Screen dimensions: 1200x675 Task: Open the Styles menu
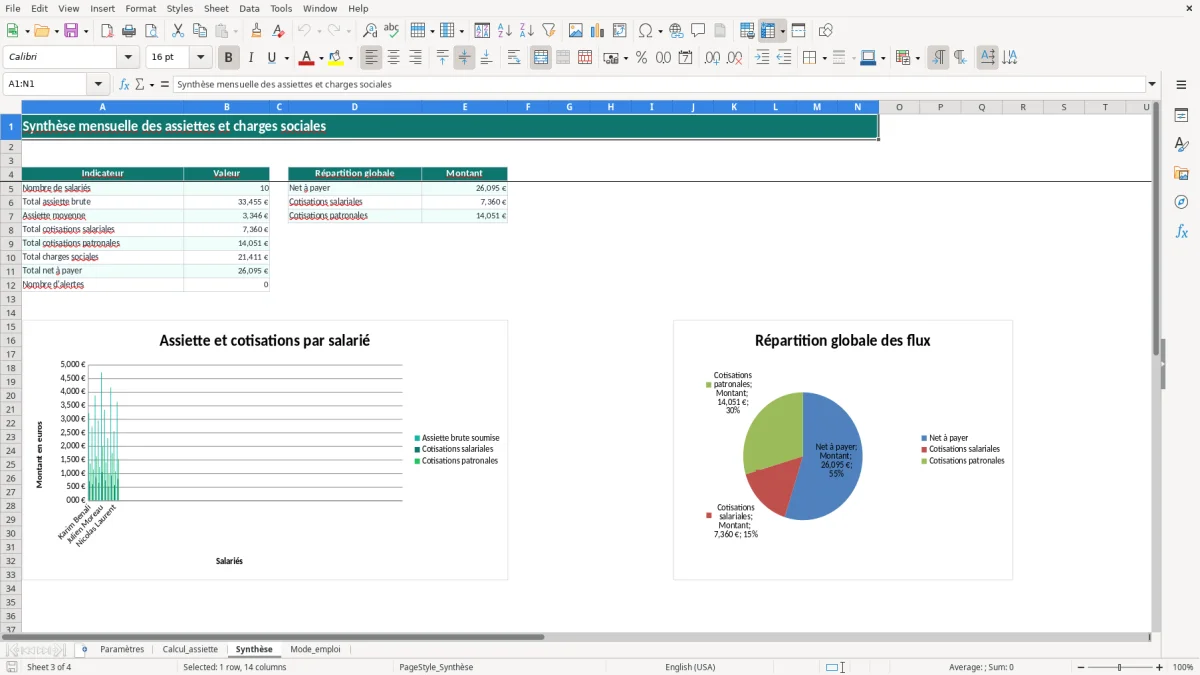coord(180,8)
